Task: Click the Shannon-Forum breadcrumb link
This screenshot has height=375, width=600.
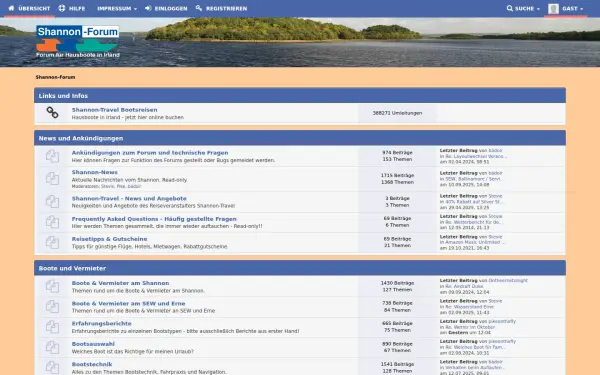Action: click(x=55, y=77)
